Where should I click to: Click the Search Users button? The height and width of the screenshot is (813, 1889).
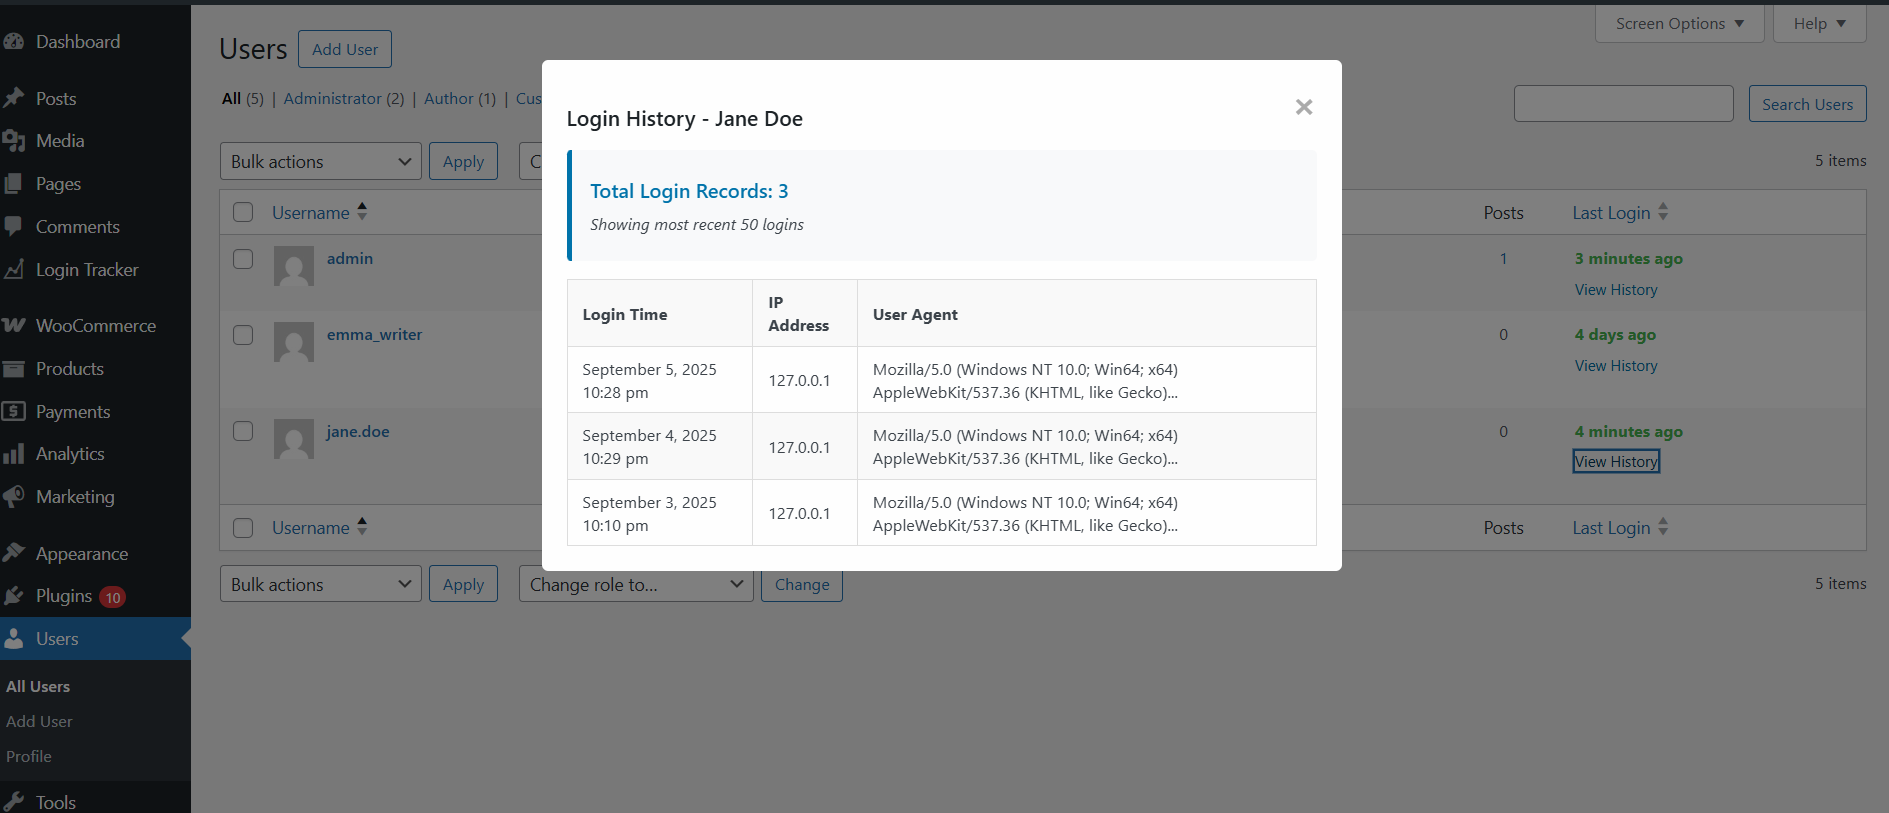pyautogui.click(x=1806, y=103)
